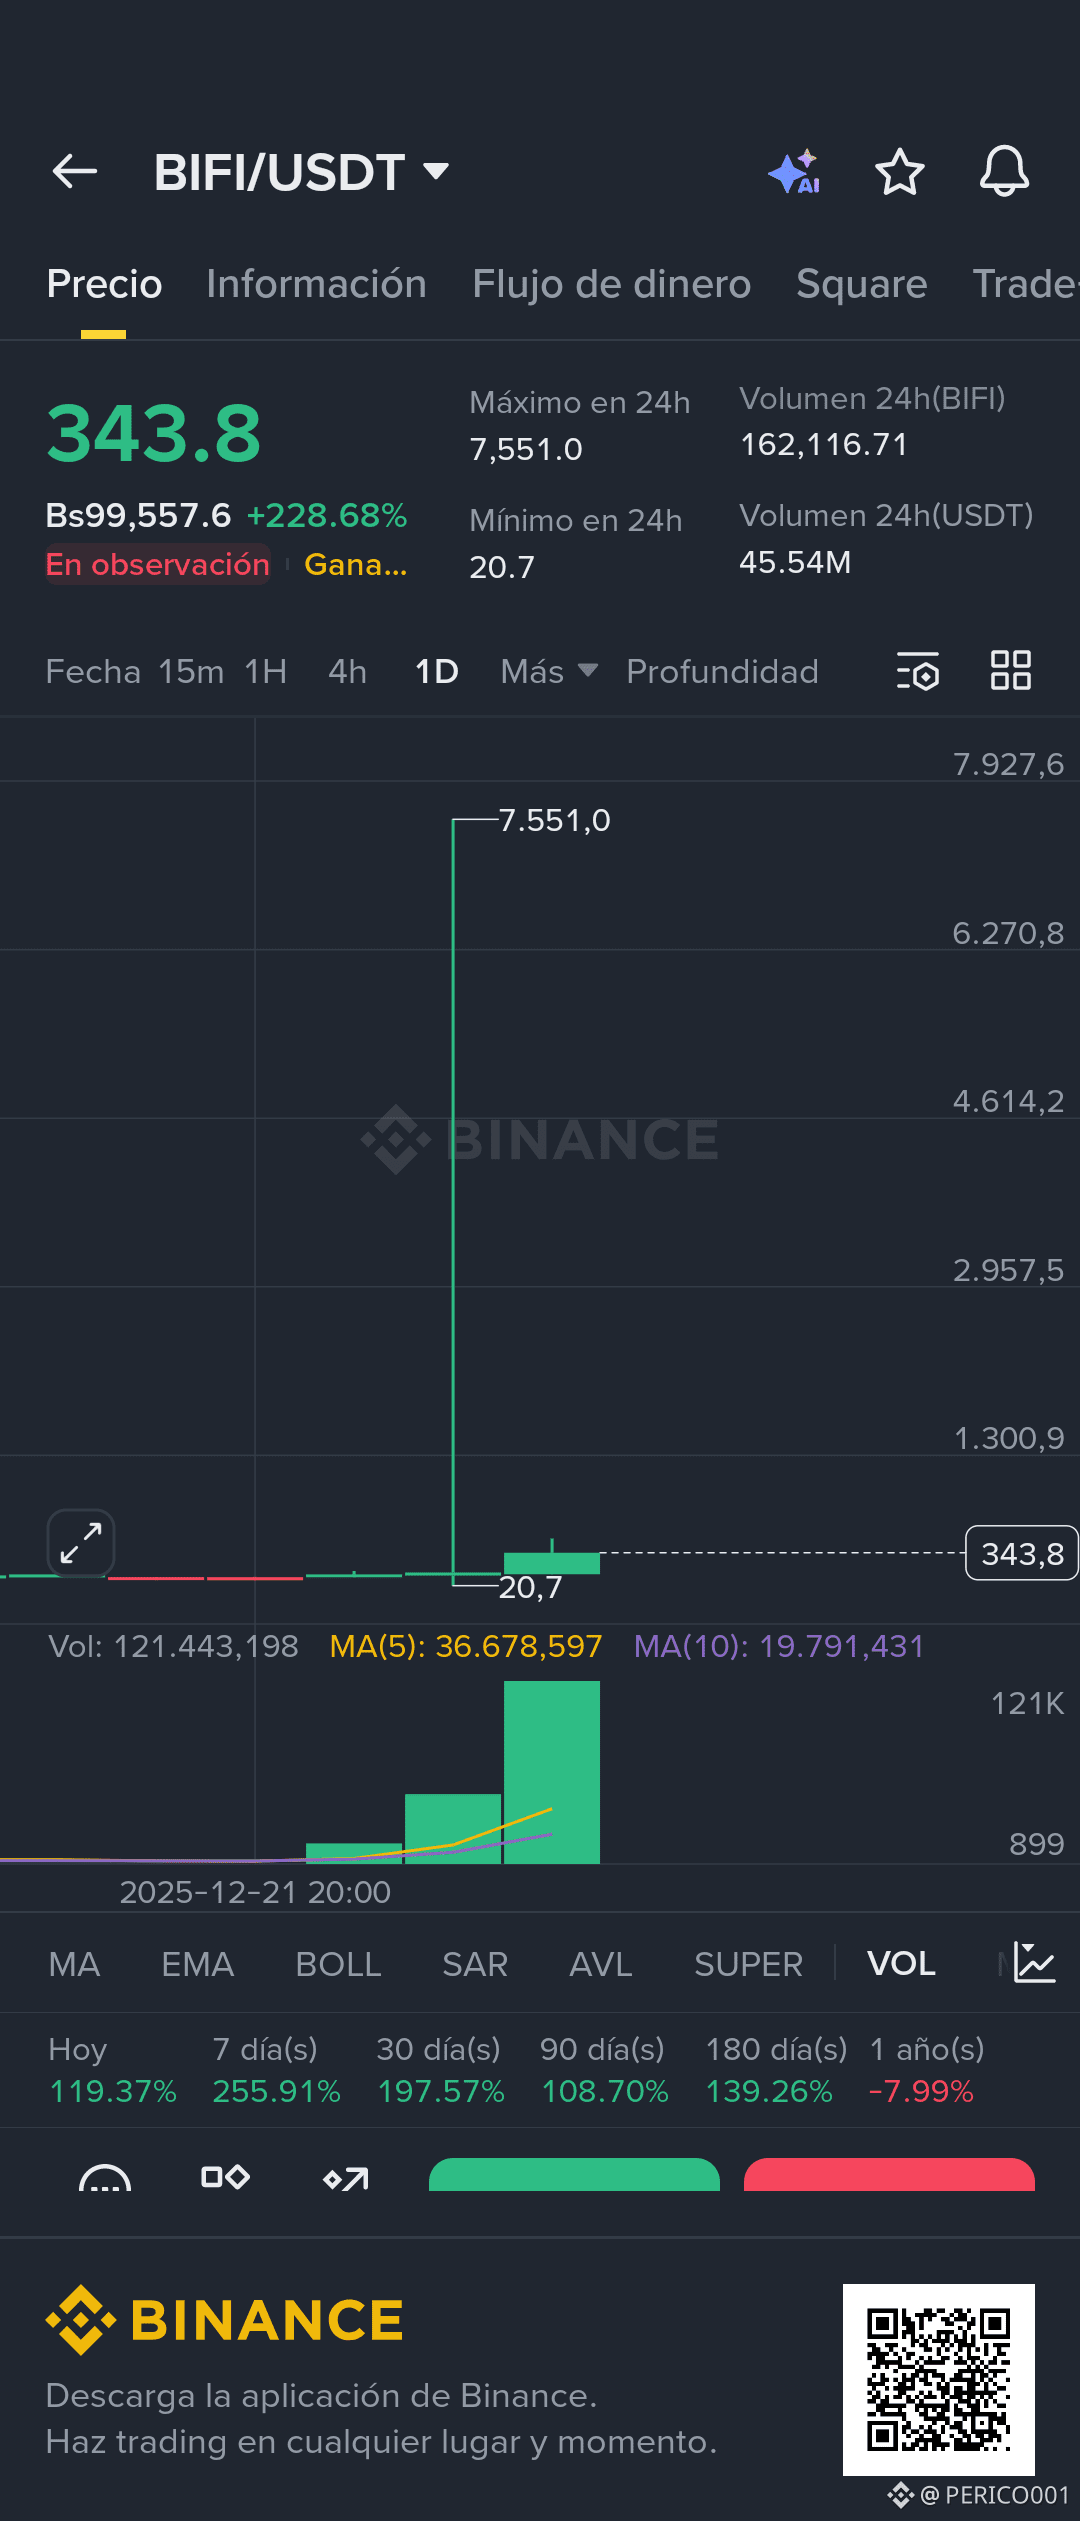Tap the Volumen 24h(BIFI) 162,116.71 value

pyautogui.click(x=824, y=445)
